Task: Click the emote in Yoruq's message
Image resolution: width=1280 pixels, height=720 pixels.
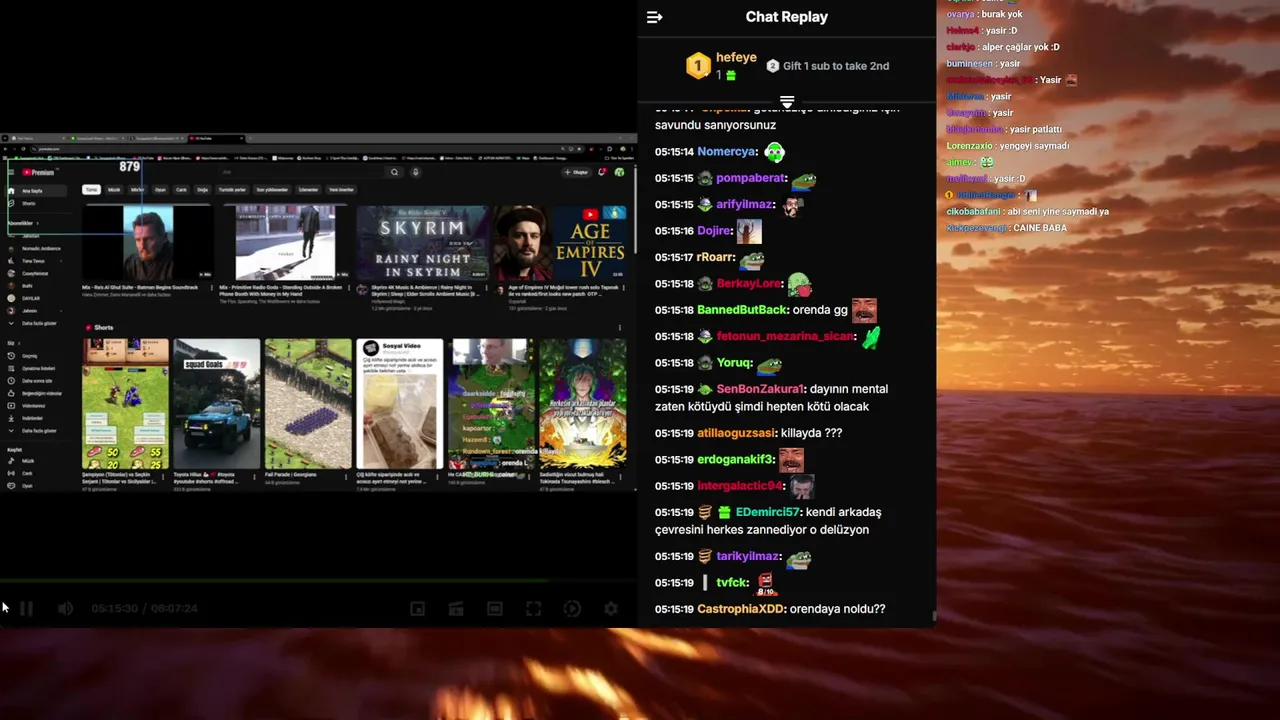Action: (768, 364)
